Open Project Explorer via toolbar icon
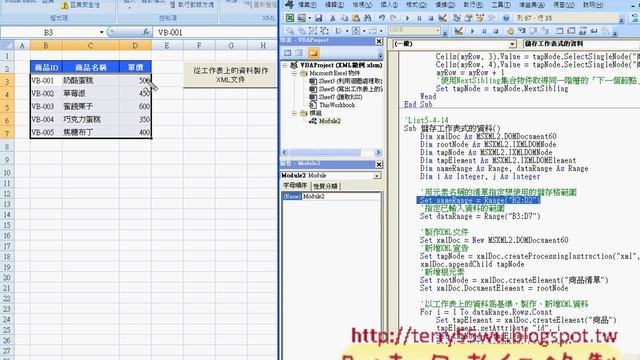Image resolution: width=640 pixels, height=360 pixels. (x=457, y=18)
